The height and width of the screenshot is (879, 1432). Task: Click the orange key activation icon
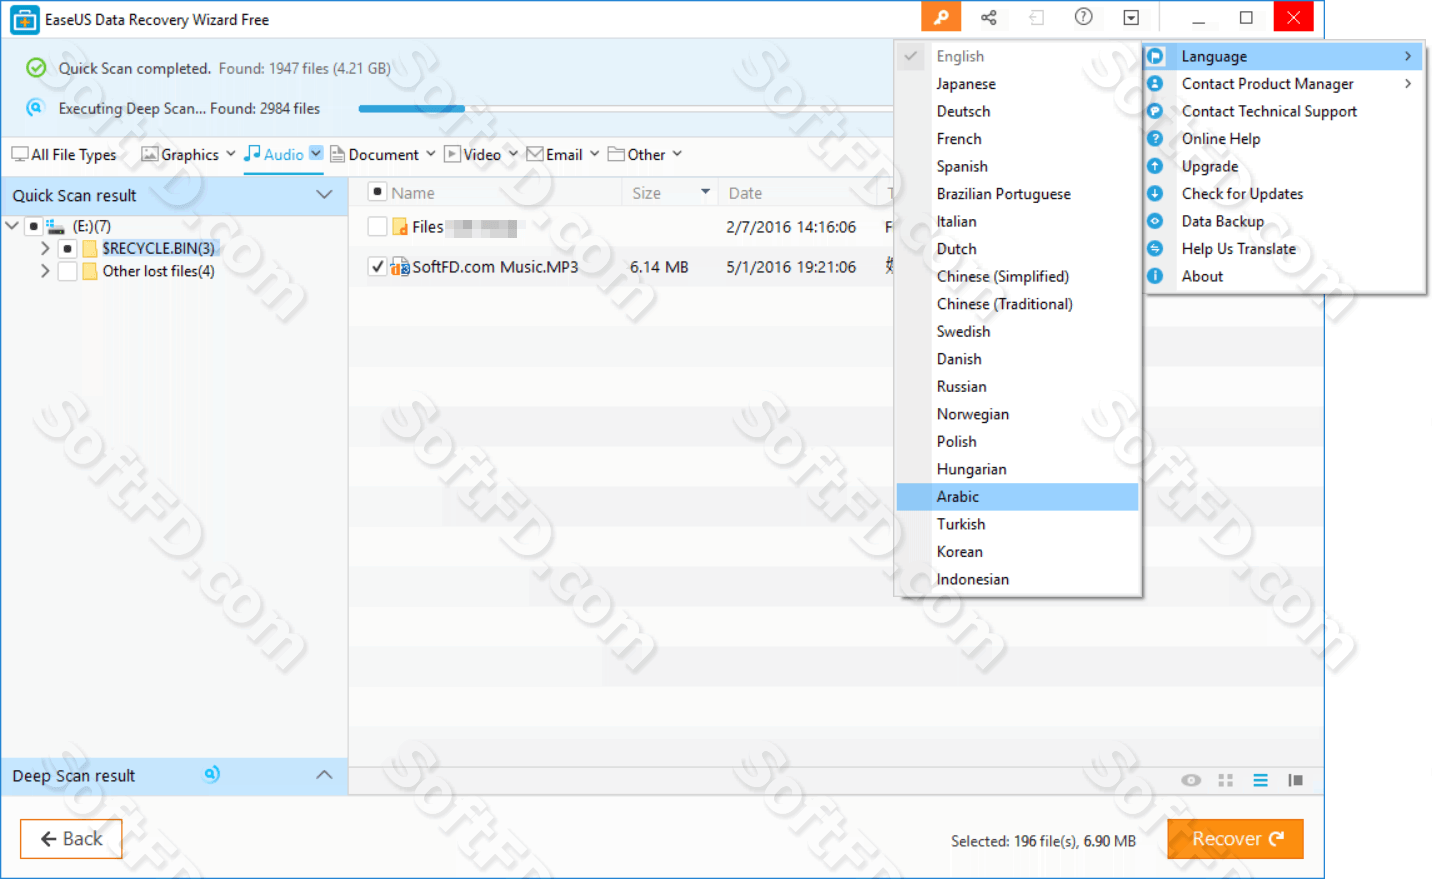tap(941, 17)
